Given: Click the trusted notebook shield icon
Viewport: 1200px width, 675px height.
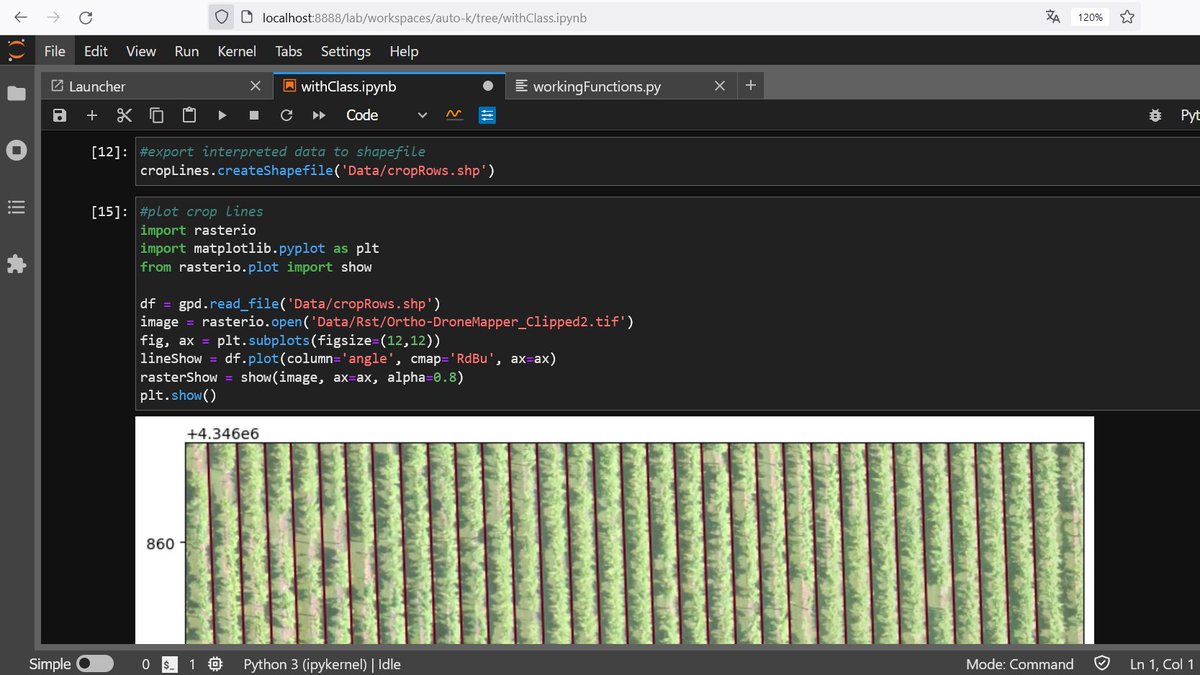Looking at the screenshot, I should click(x=1102, y=664).
